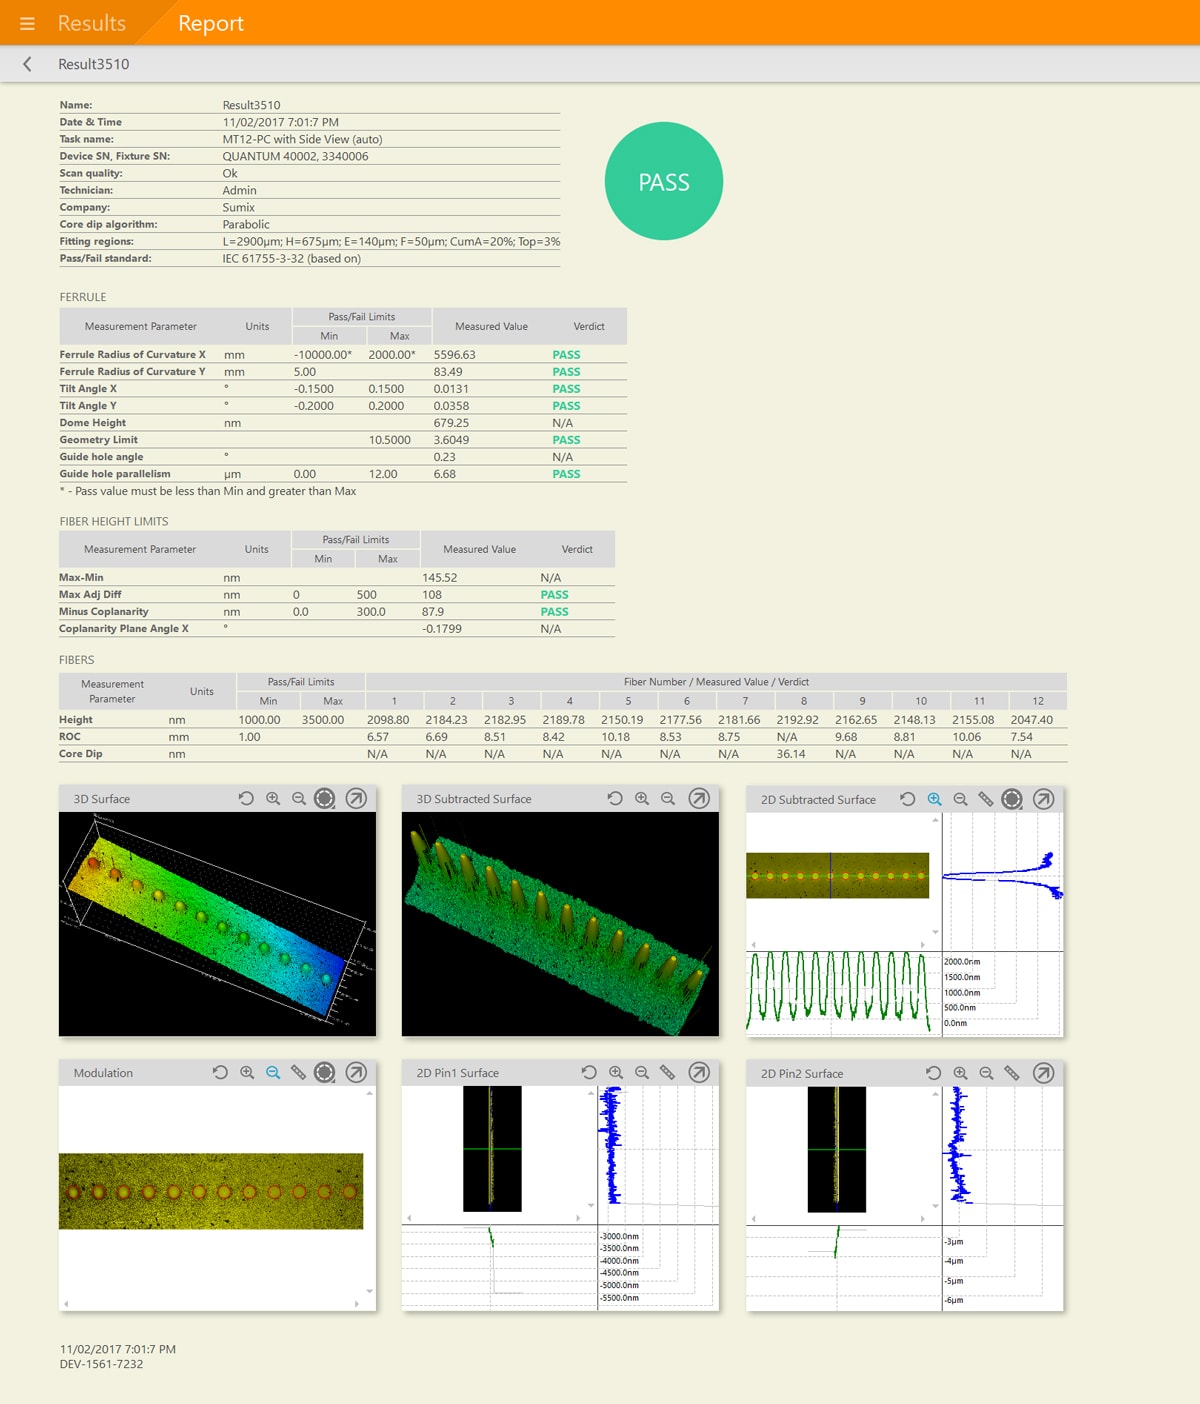This screenshot has height=1404, width=1200.
Task: Open the hamburger menu
Action: (x=27, y=23)
